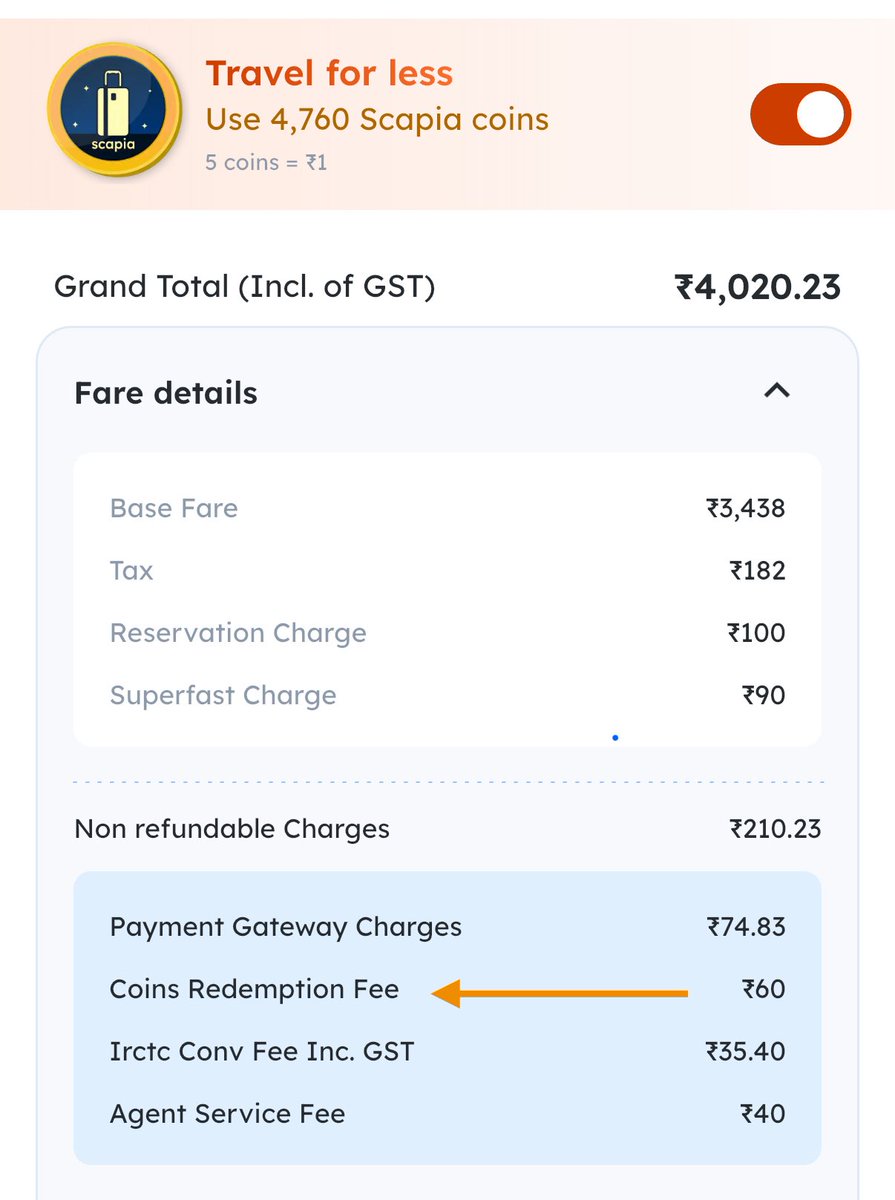
Task: Click the Travel for less heading
Action: [x=329, y=73]
